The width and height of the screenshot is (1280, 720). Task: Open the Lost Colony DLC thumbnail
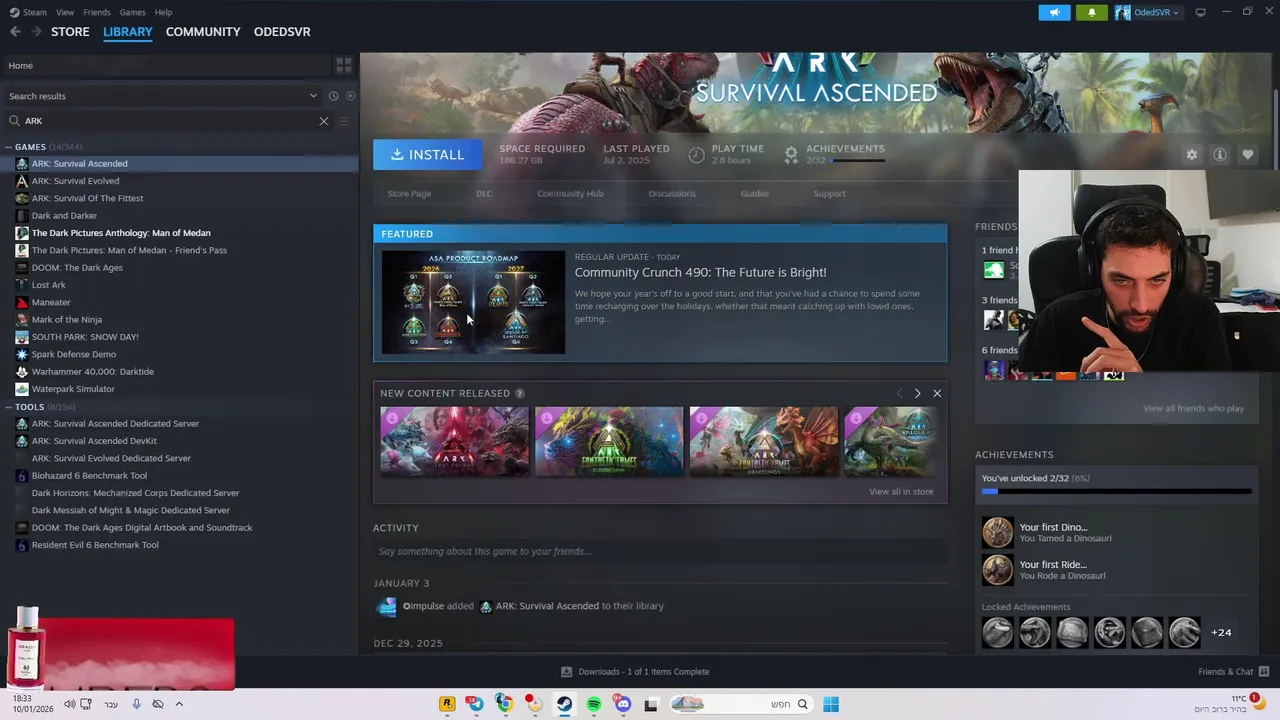[454, 441]
